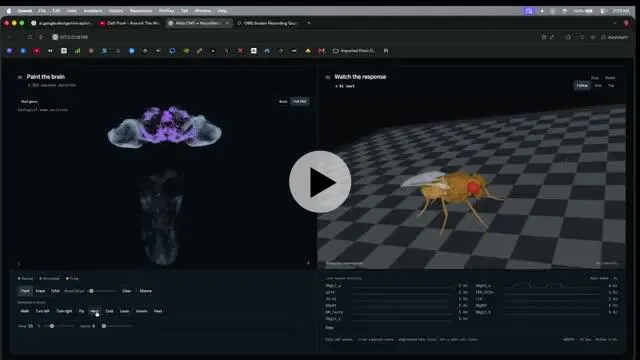Adjust the right slider in the bottom row

117,326
